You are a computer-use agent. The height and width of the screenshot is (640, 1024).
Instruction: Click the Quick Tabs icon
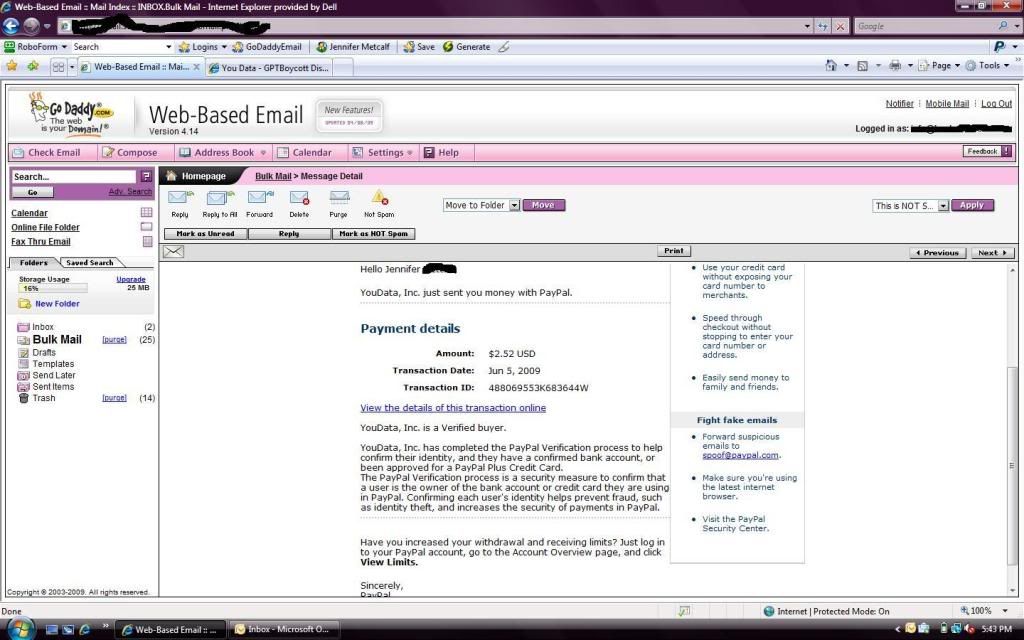[x=58, y=67]
